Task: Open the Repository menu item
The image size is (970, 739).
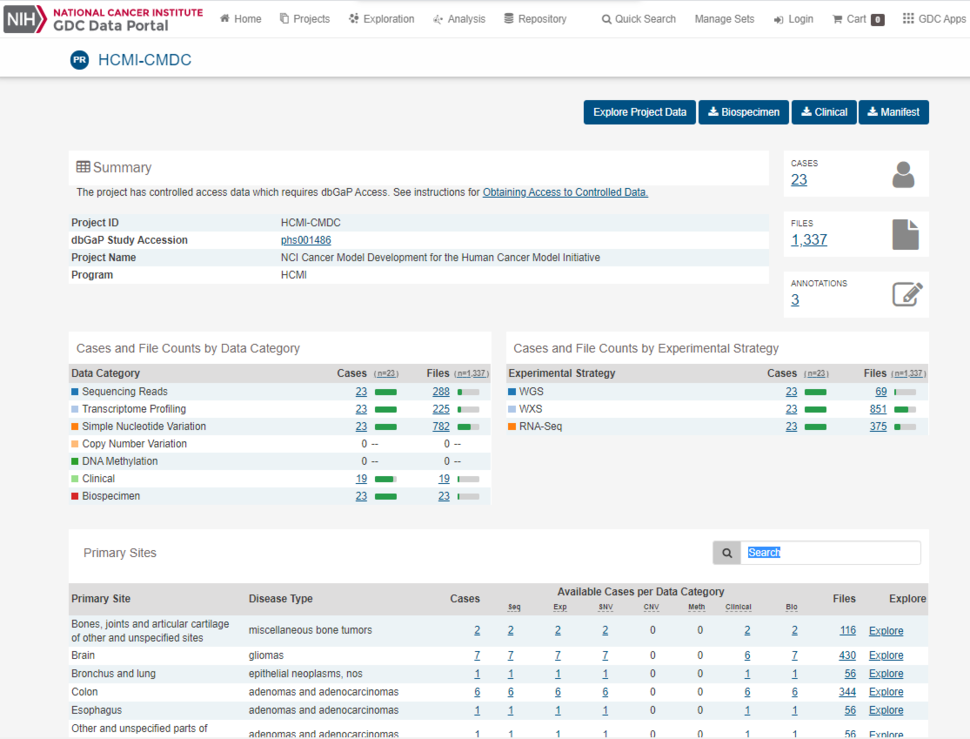Action: pos(535,19)
